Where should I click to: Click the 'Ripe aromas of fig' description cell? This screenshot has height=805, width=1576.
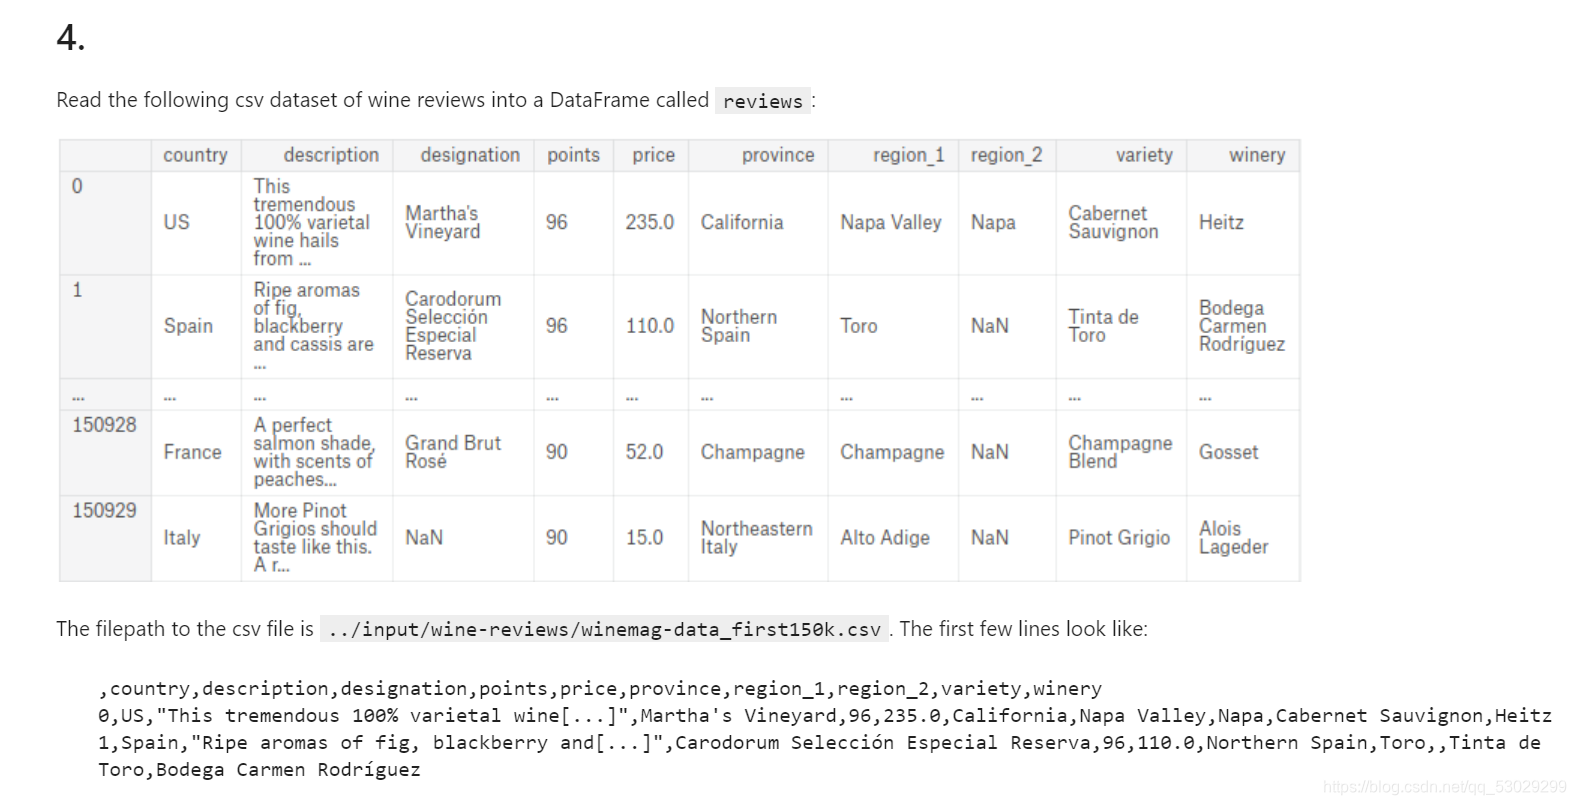317,327
